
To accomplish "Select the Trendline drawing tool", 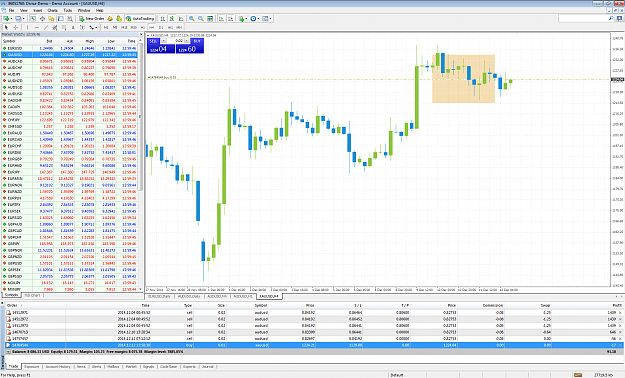I will click(46, 28).
